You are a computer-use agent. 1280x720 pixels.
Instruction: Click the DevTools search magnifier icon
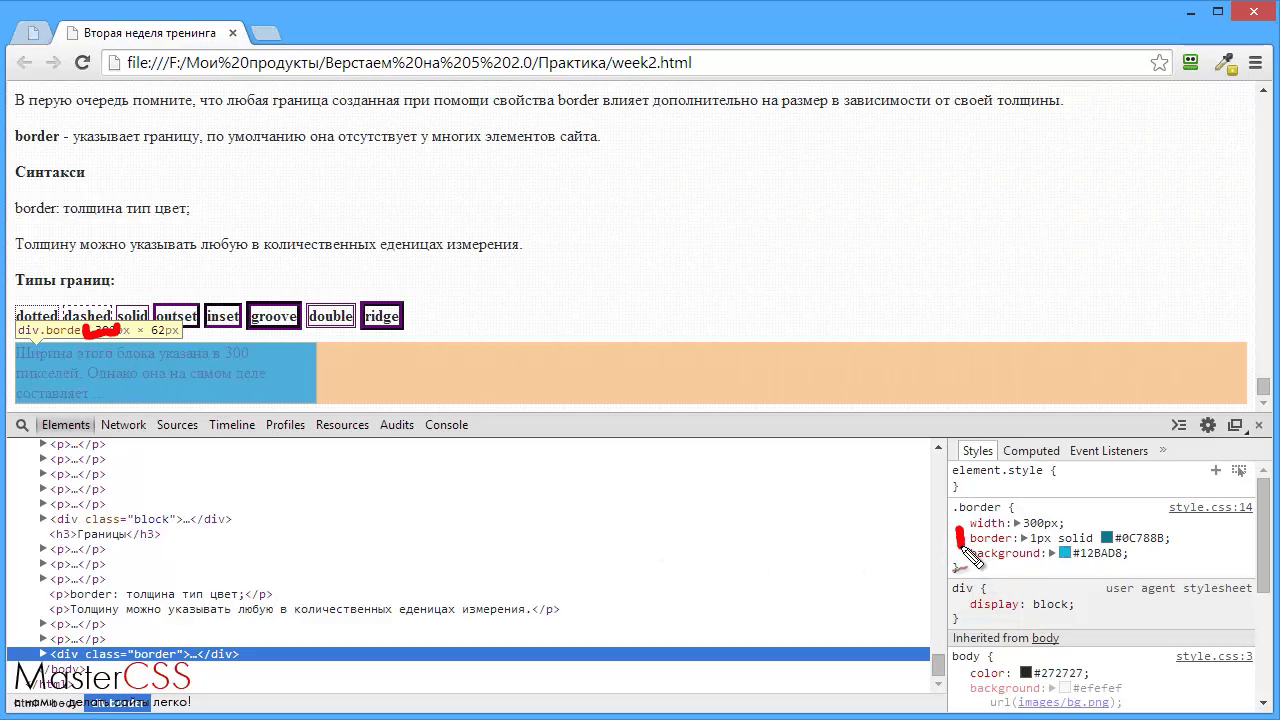[22, 425]
